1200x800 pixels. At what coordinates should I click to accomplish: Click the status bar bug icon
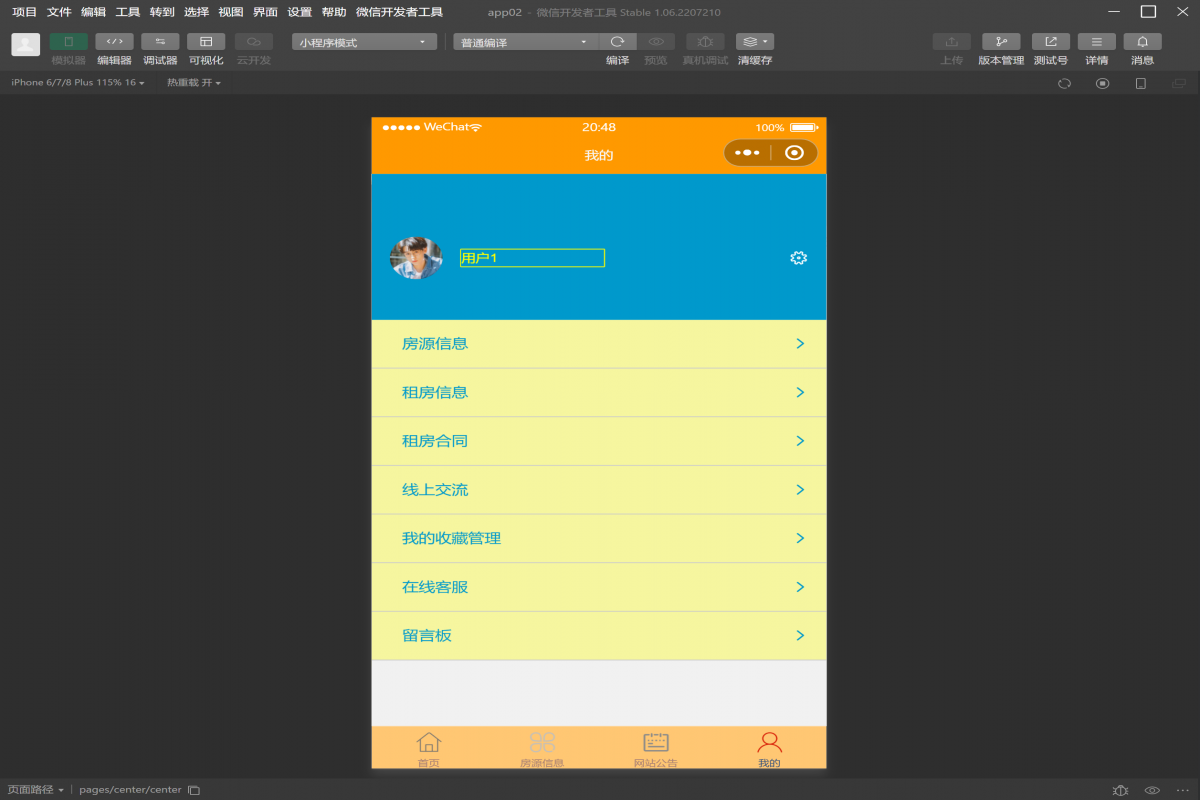tap(1120, 790)
